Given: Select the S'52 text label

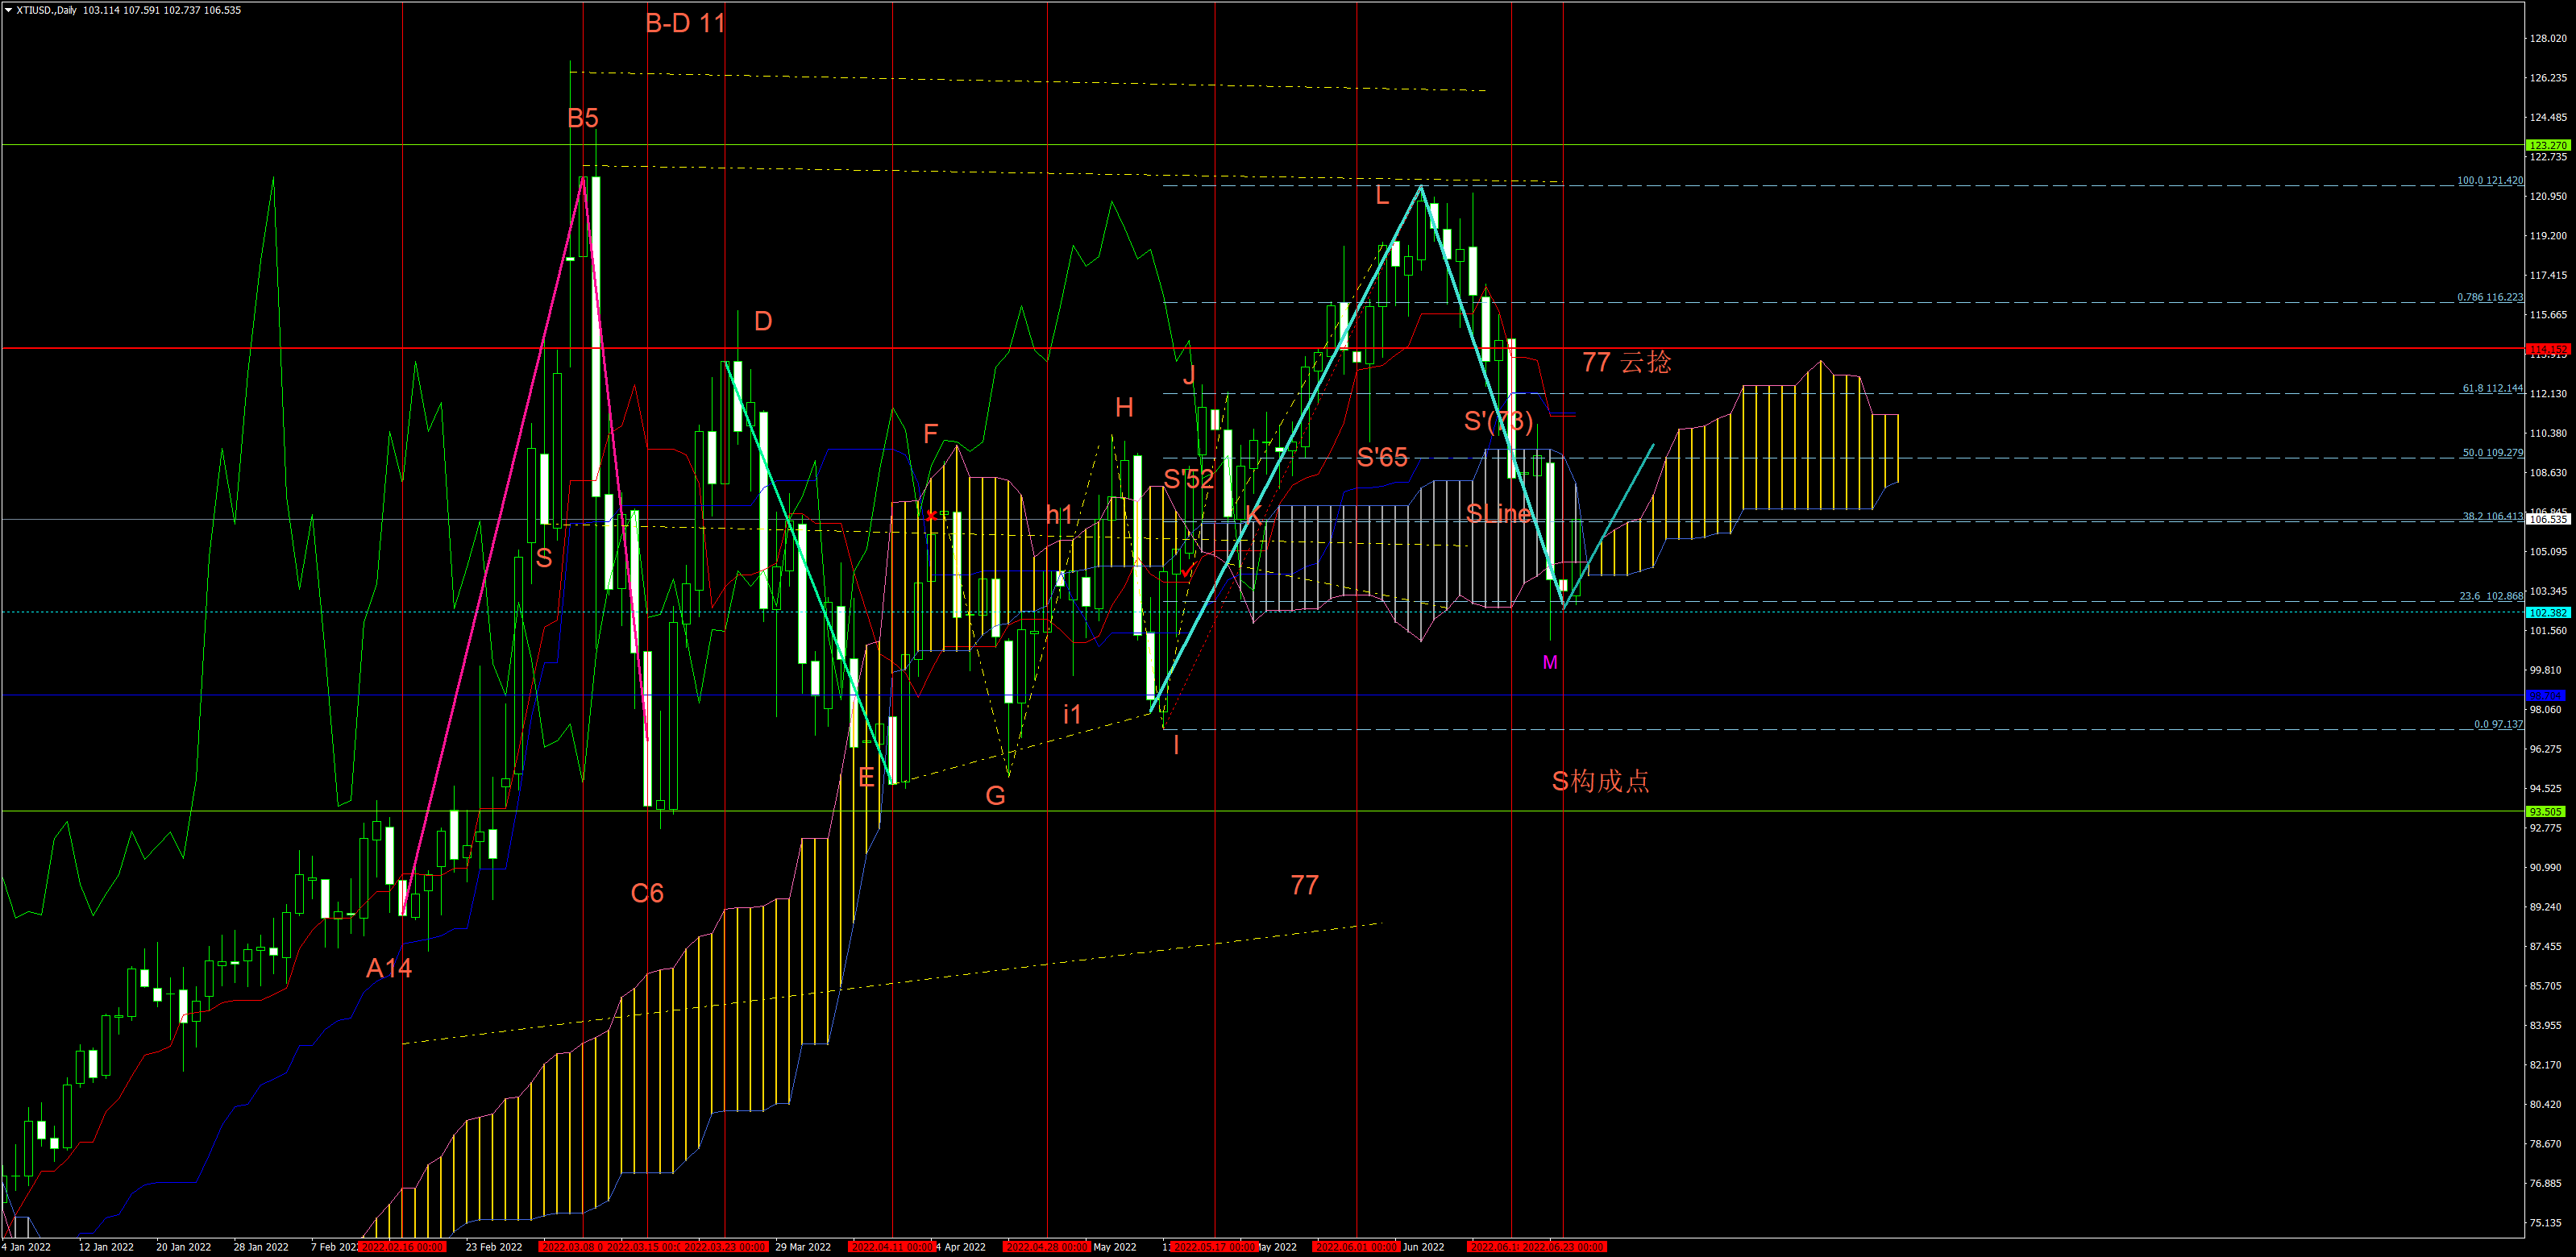Looking at the screenshot, I should [1189, 479].
